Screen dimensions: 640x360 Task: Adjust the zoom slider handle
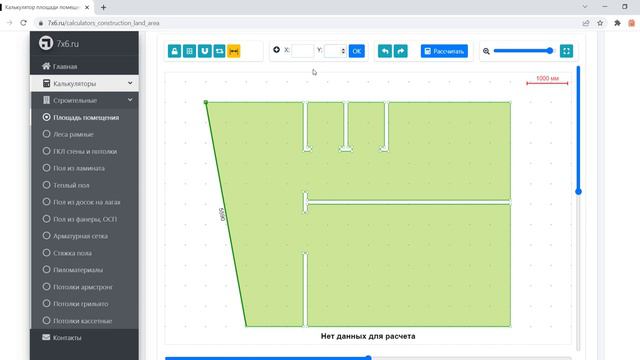point(550,51)
